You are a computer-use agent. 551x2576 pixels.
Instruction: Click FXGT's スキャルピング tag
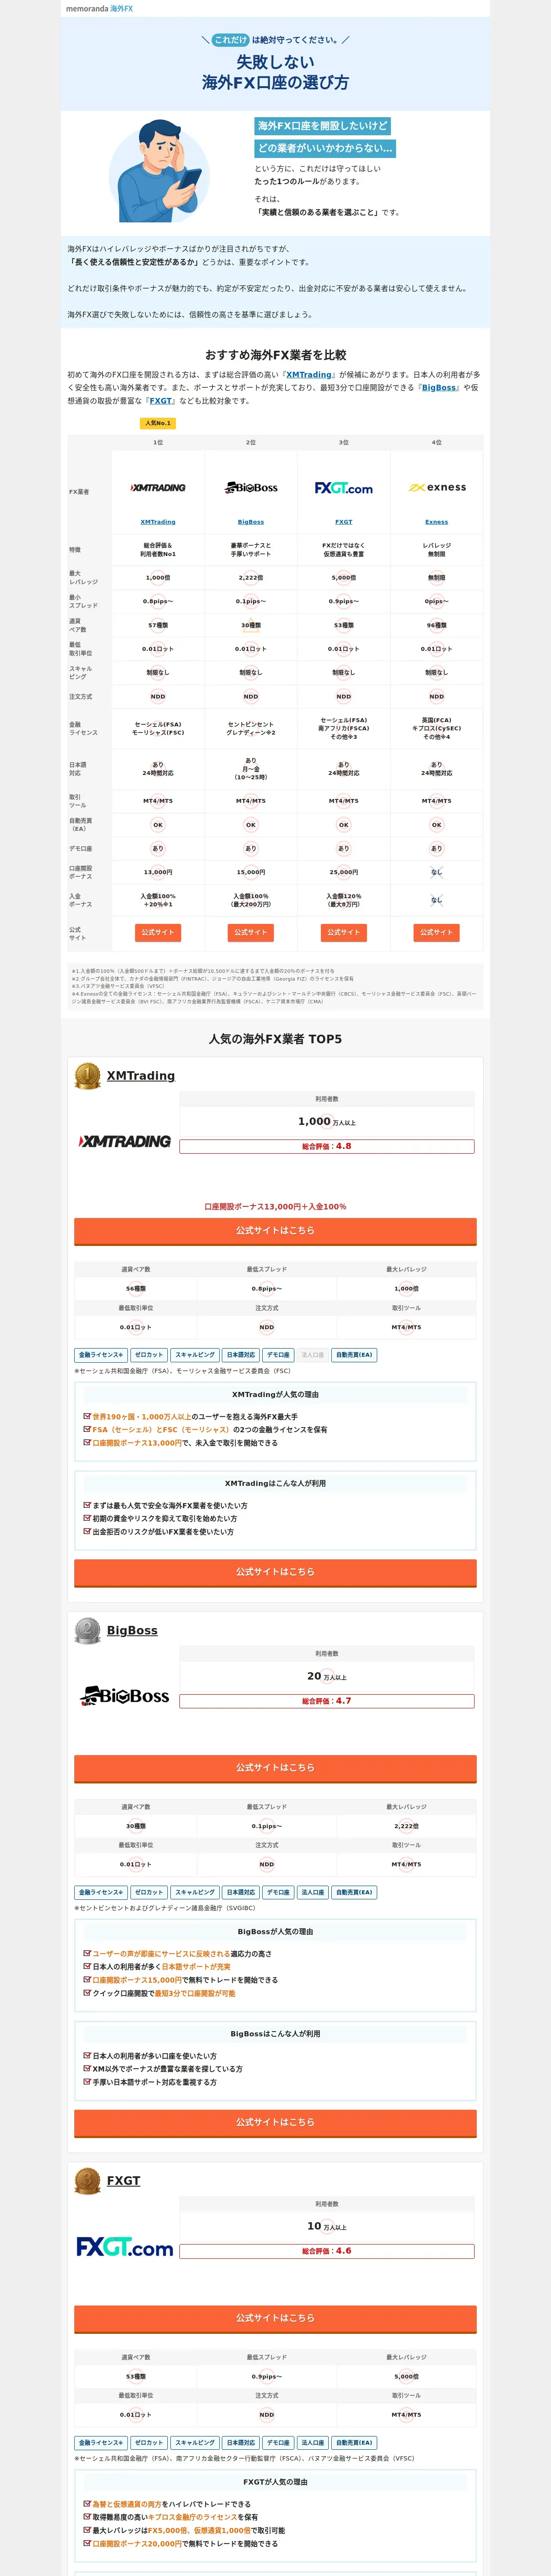[x=195, y=2442]
